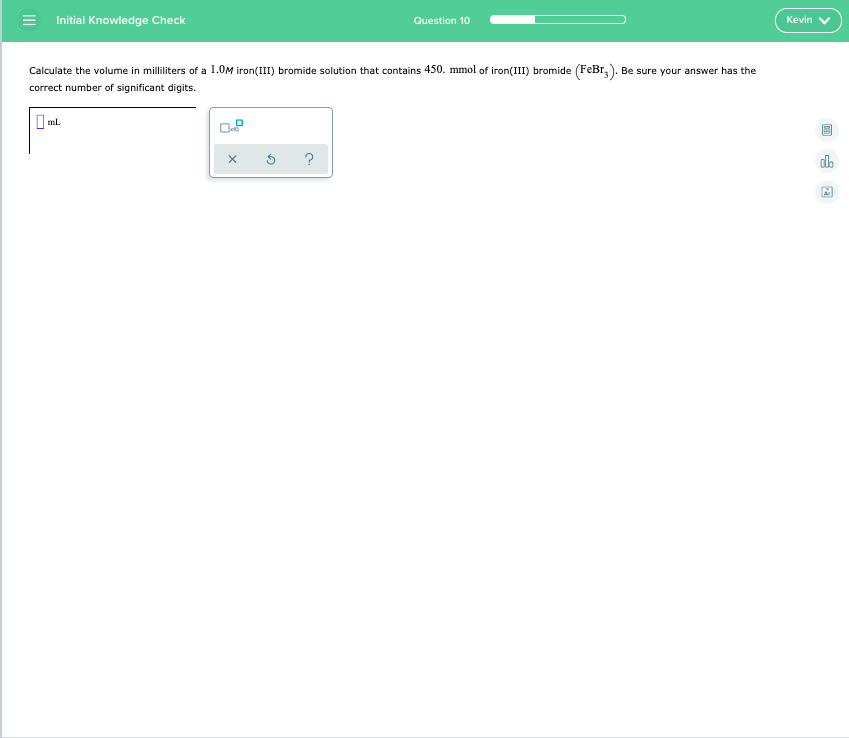This screenshot has height=738, width=849.
Task: Open the calculator tool icon
Action: pos(826,130)
